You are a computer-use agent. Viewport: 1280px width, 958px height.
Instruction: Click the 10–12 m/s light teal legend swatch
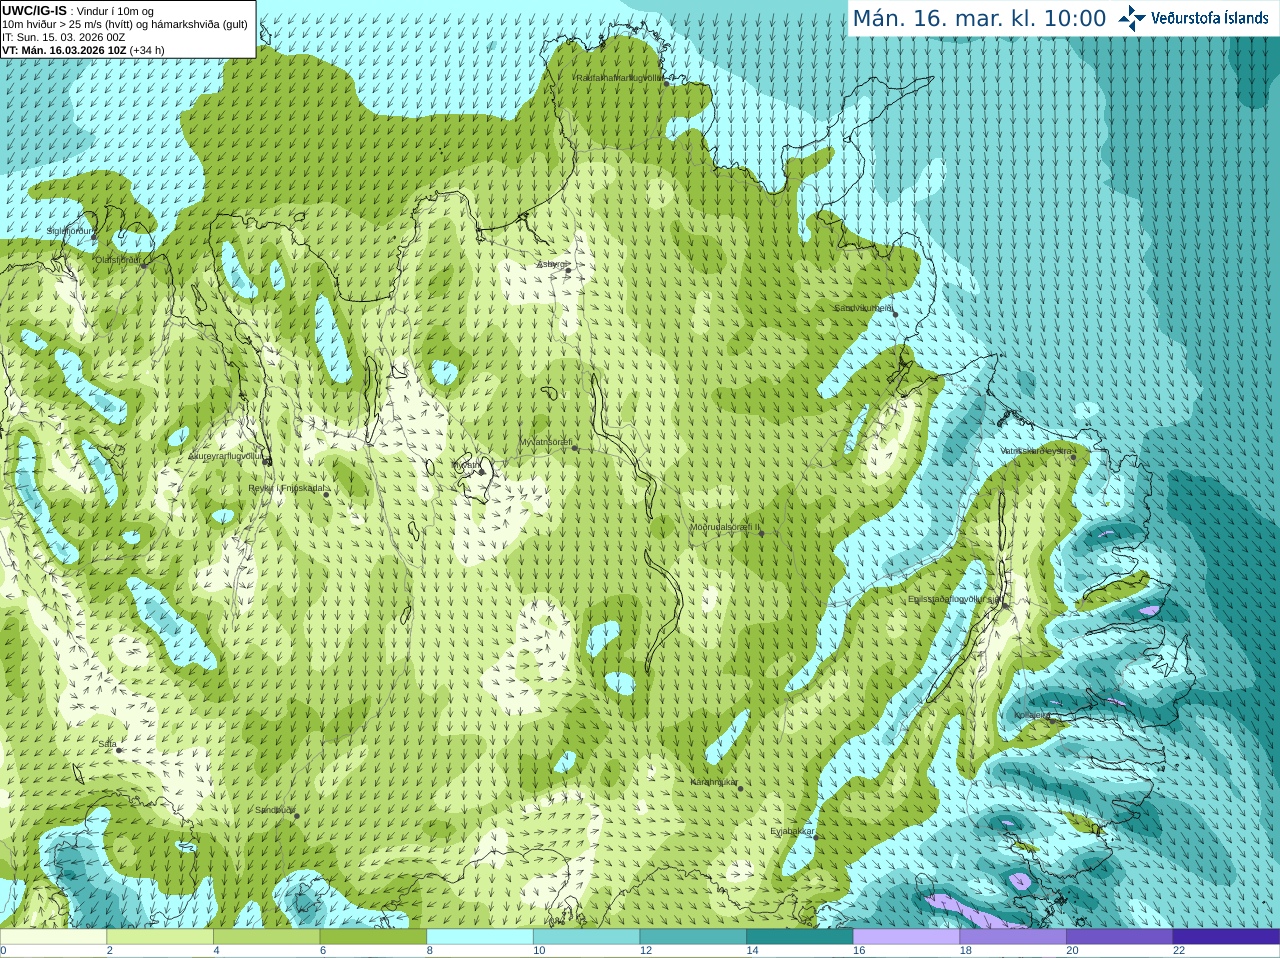(586, 937)
